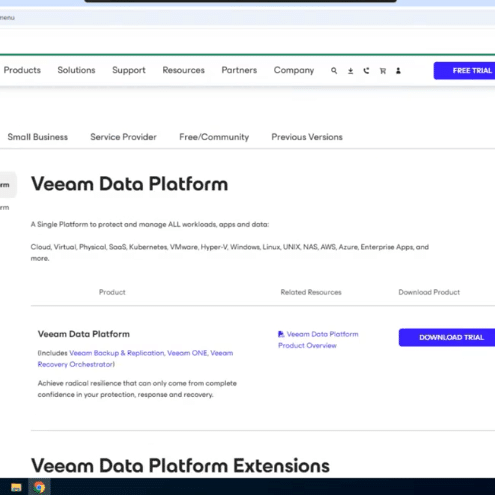Click the user account icon

(x=398, y=71)
